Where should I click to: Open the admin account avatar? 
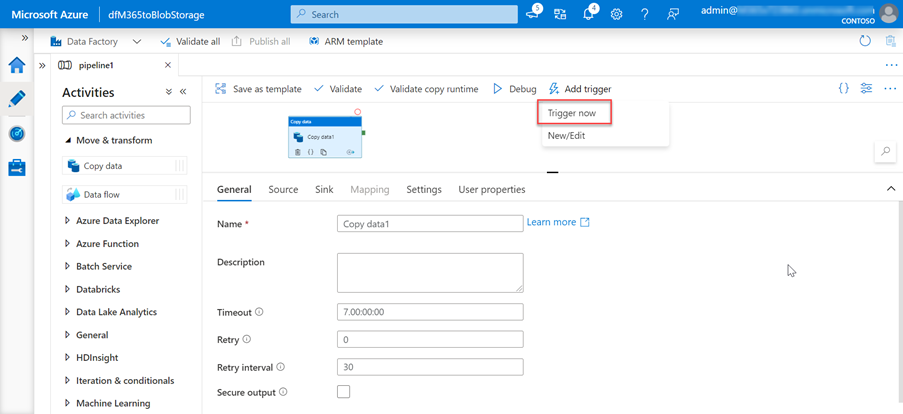click(x=889, y=14)
